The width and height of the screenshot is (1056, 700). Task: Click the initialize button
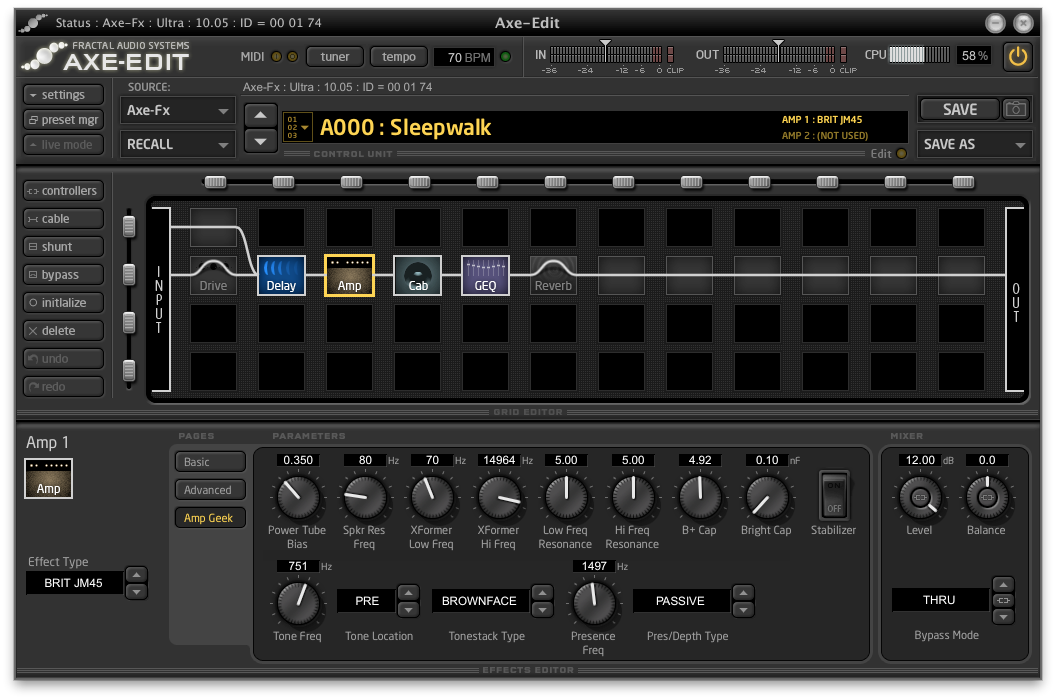pyautogui.click(x=63, y=303)
